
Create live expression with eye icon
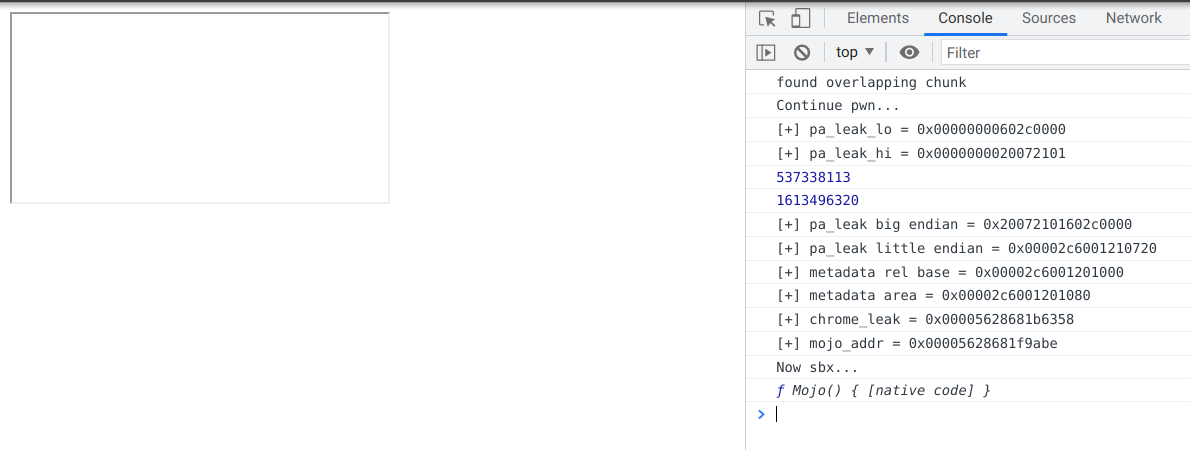[909, 52]
